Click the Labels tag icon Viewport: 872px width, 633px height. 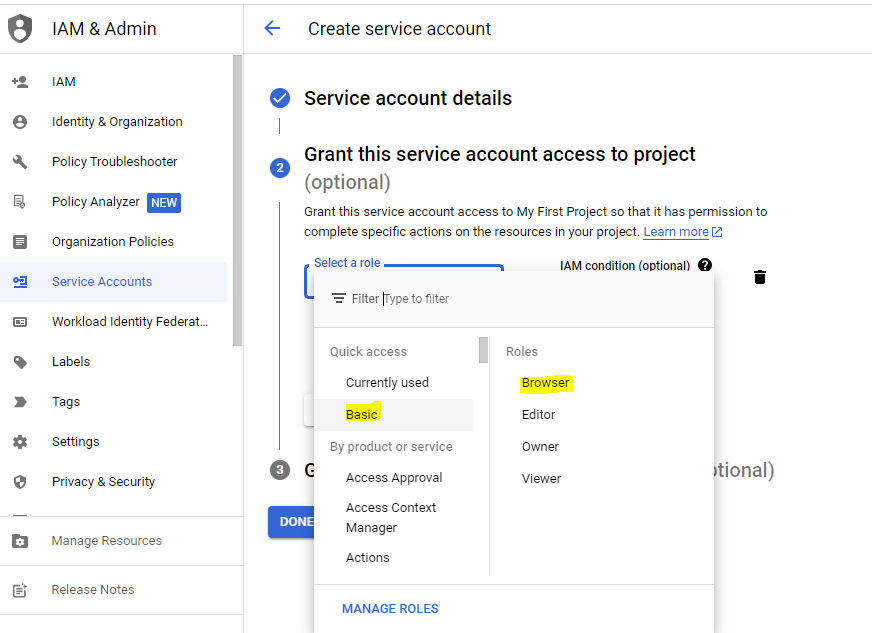pyautogui.click(x=20, y=362)
